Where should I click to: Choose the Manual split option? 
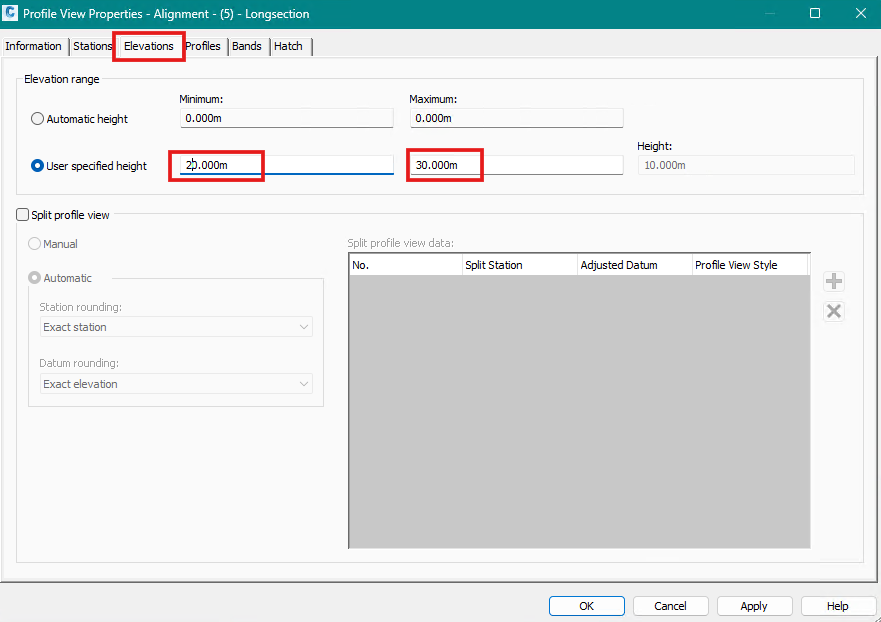(x=35, y=243)
